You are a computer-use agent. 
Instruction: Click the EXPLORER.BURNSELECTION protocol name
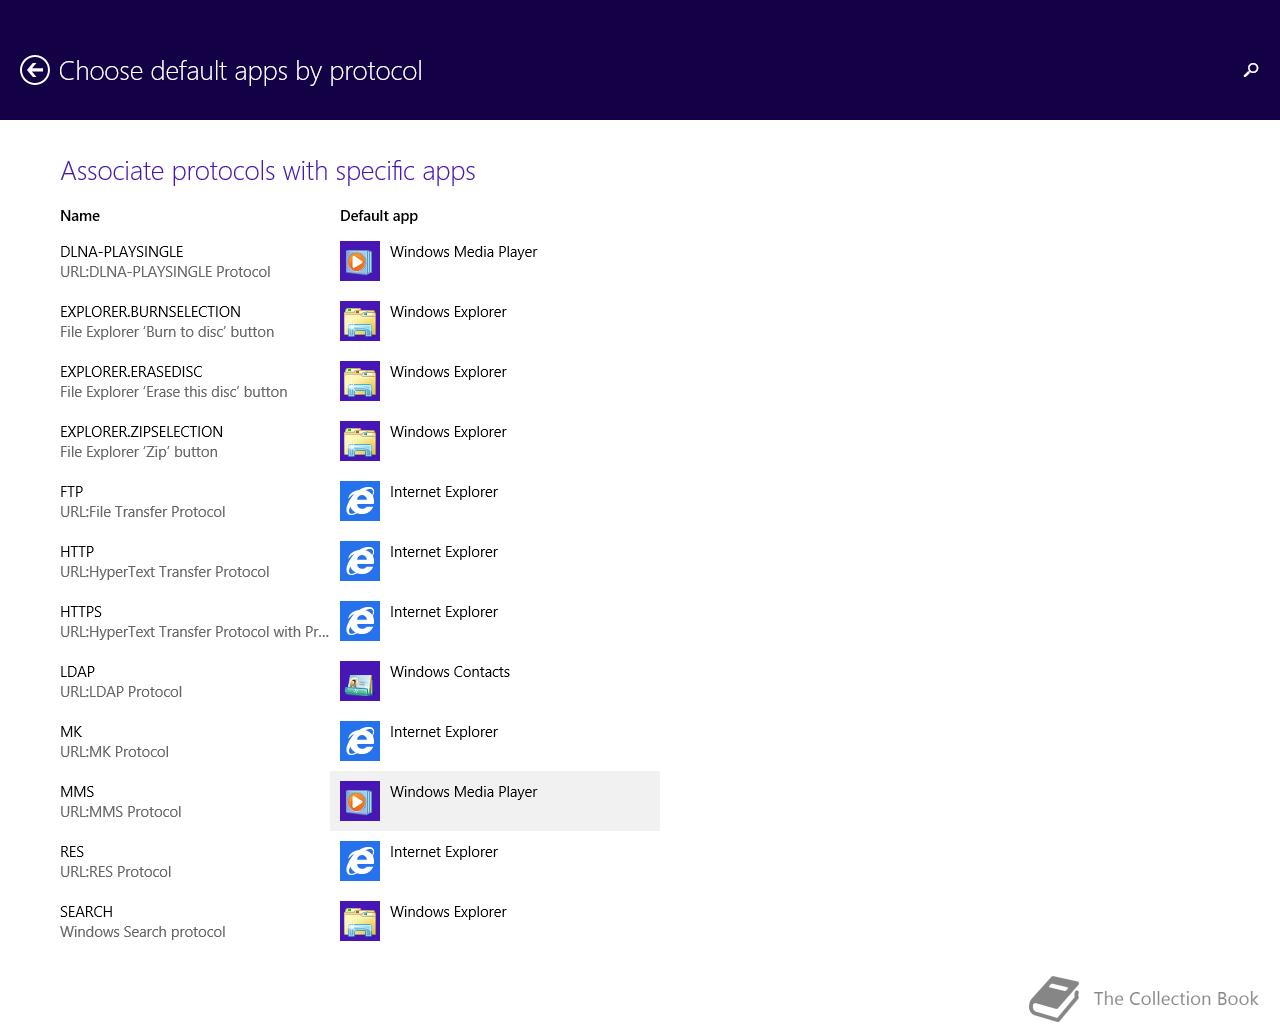150,312
